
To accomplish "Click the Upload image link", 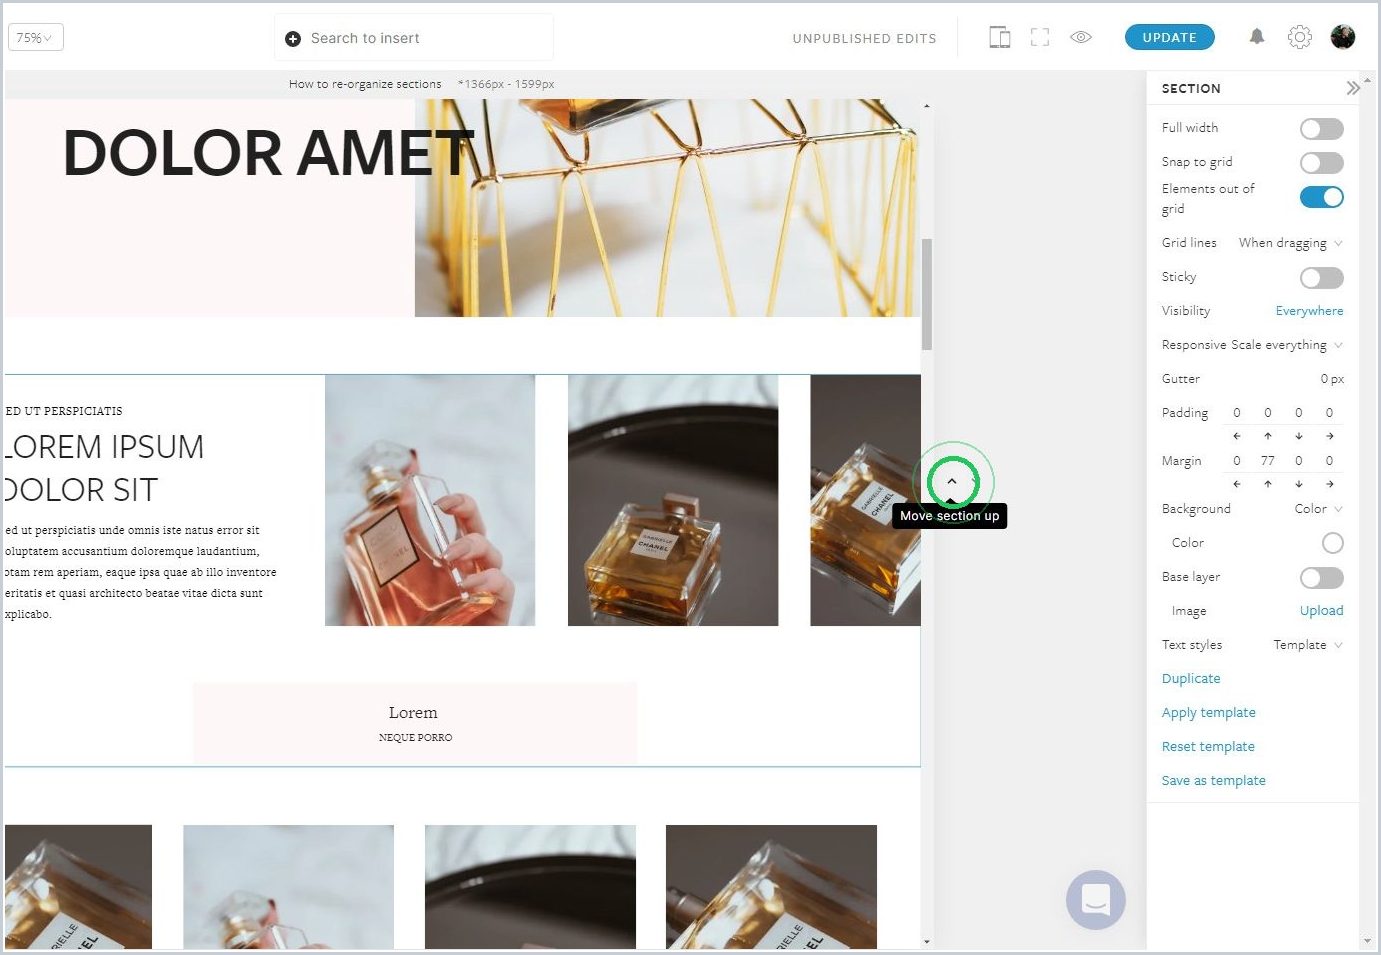I will coord(1321,610).
